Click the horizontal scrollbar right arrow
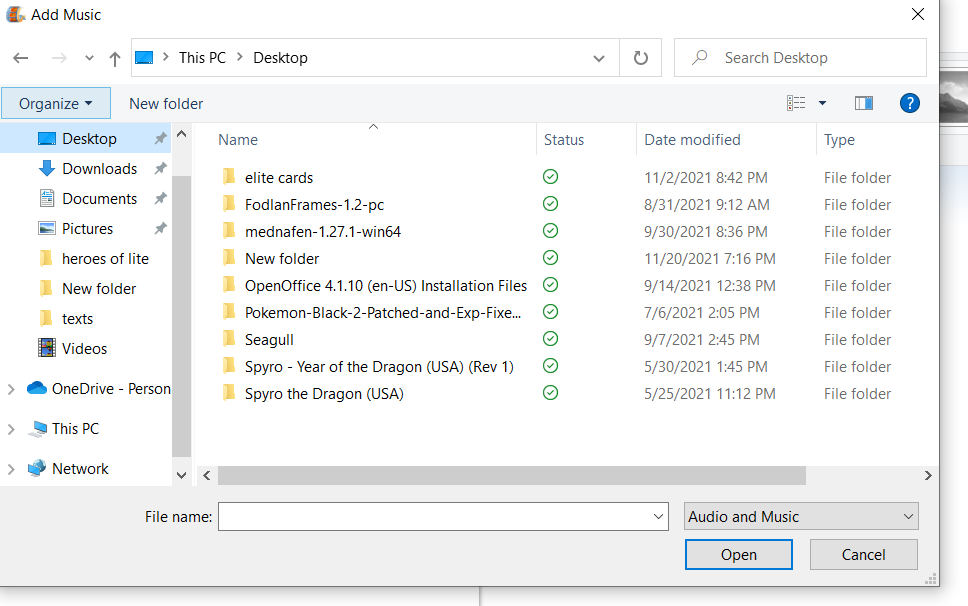The height and width of the screenshot is (606, 968). [928, 475]
